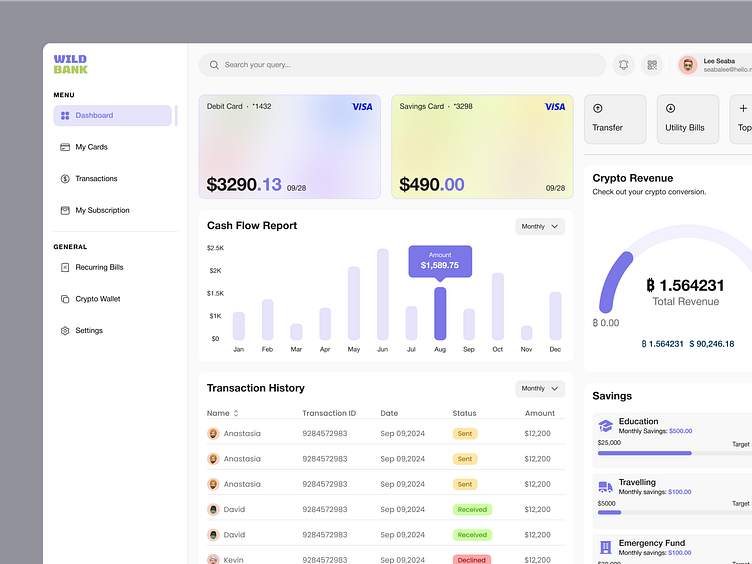The image size is (752, 564).
Task: Click sort icon beside Name column
Action: 236,413
